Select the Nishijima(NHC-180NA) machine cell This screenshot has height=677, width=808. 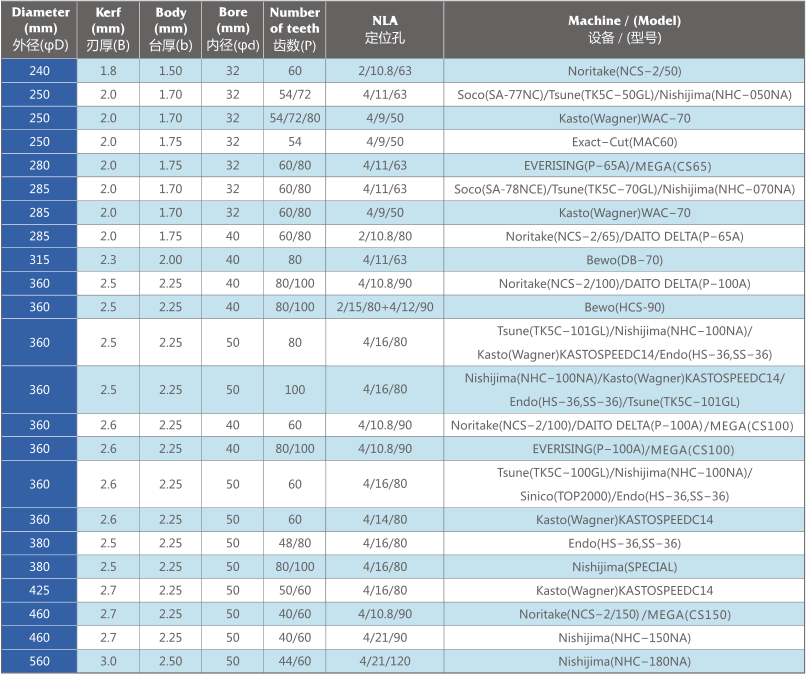[x=624, y=661]
